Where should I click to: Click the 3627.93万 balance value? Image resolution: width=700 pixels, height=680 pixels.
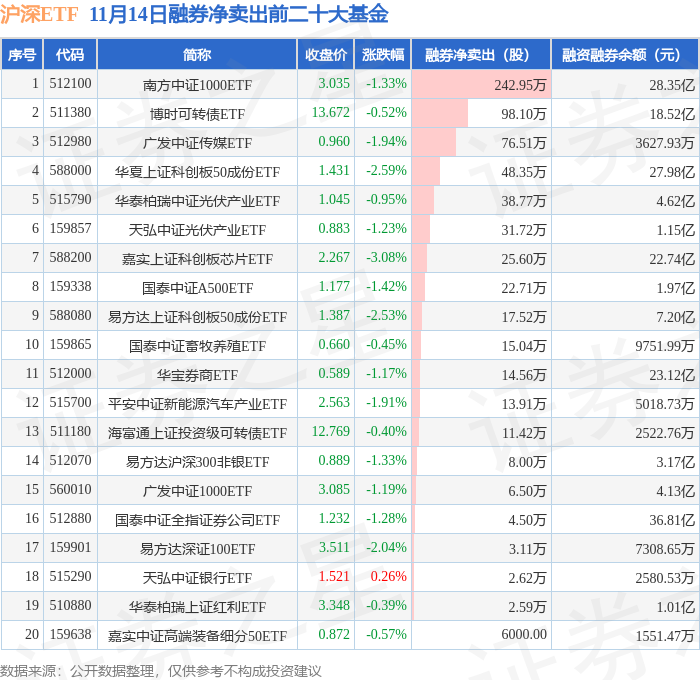[x=665, y=143]
